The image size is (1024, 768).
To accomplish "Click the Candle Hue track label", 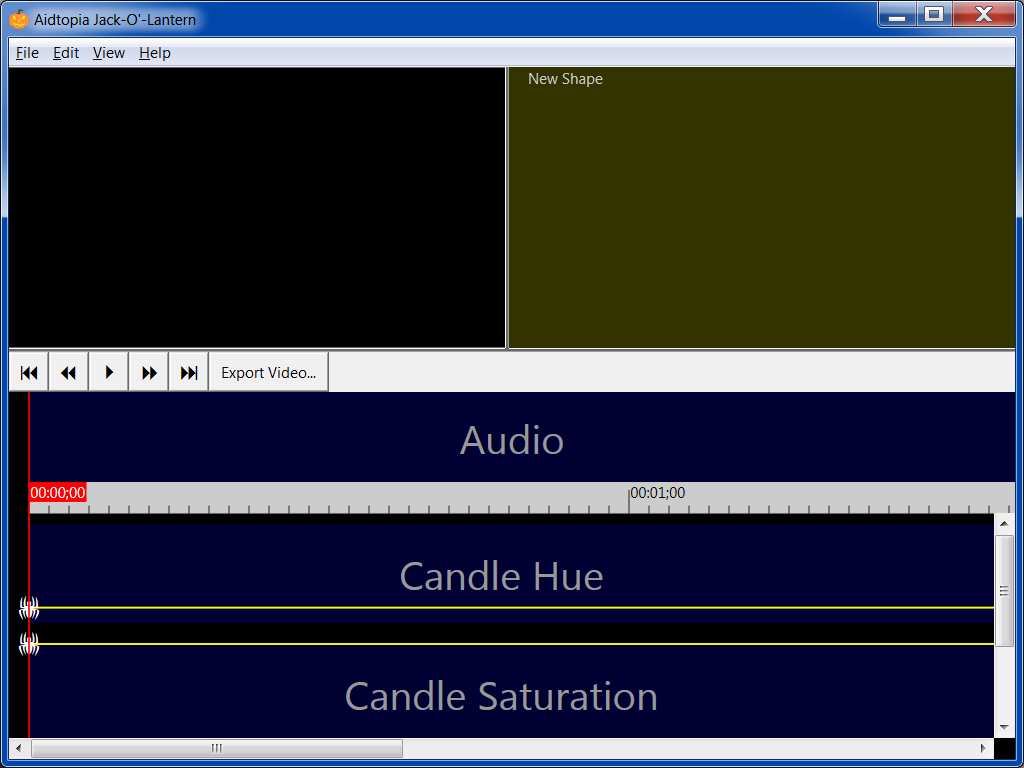I will [501, 576].
